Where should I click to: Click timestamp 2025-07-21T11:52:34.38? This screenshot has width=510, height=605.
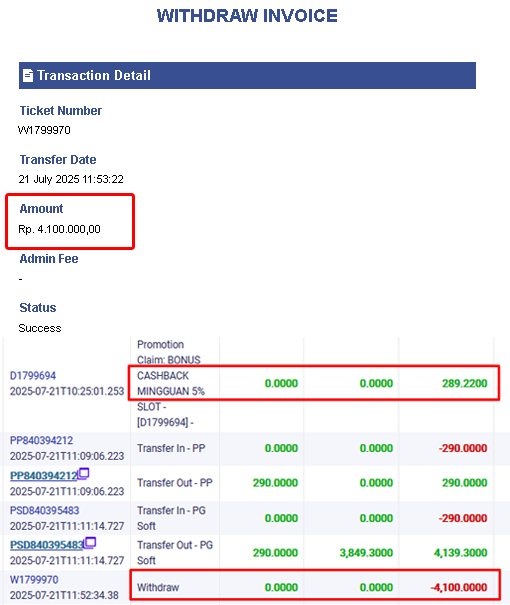click(x=64, y=595)
